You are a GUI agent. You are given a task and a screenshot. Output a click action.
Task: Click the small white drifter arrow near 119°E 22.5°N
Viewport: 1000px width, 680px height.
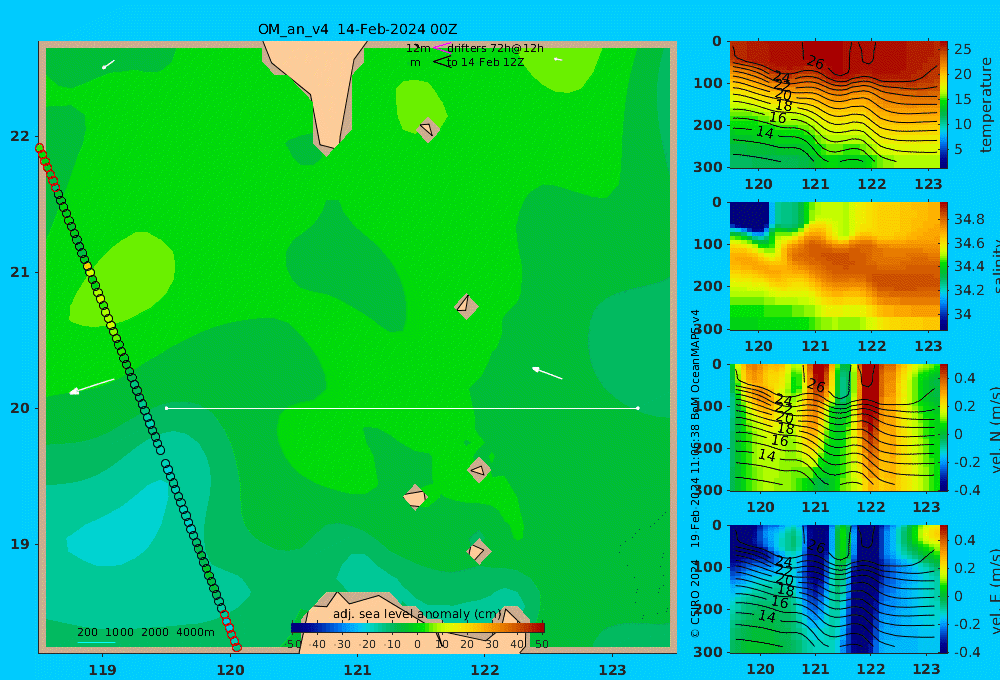[108, 64]
